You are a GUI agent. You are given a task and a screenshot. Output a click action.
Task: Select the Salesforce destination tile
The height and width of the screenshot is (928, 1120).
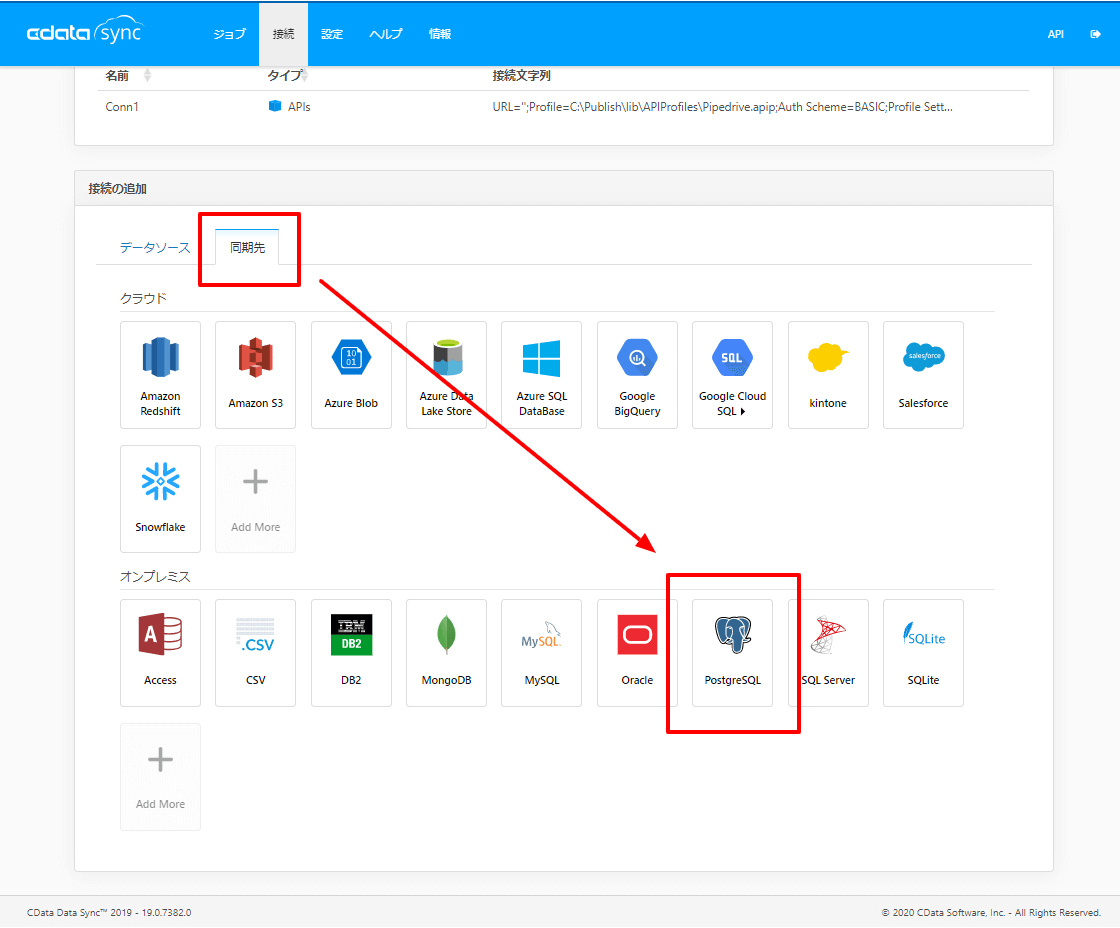[923, 375]
